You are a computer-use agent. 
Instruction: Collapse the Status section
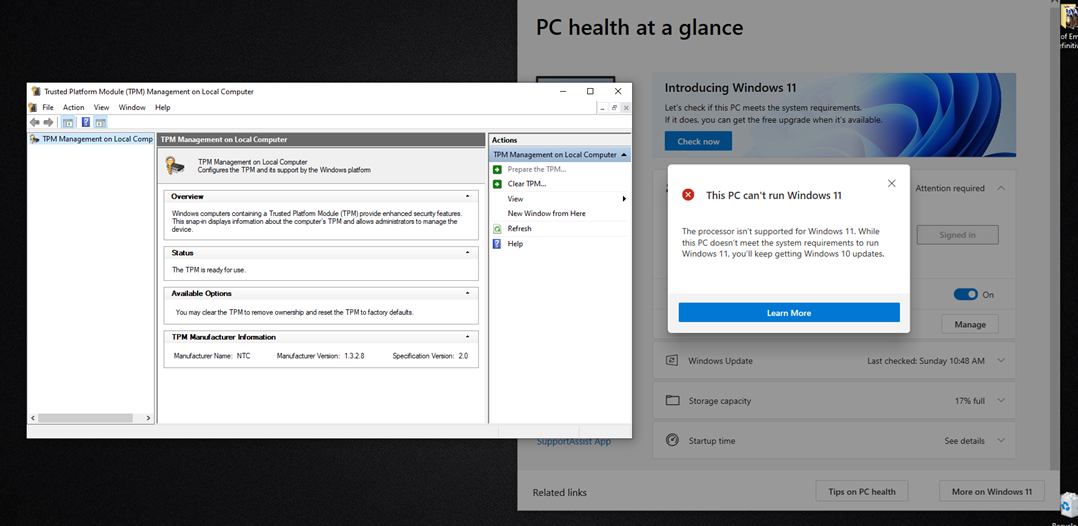click(468, 252)
